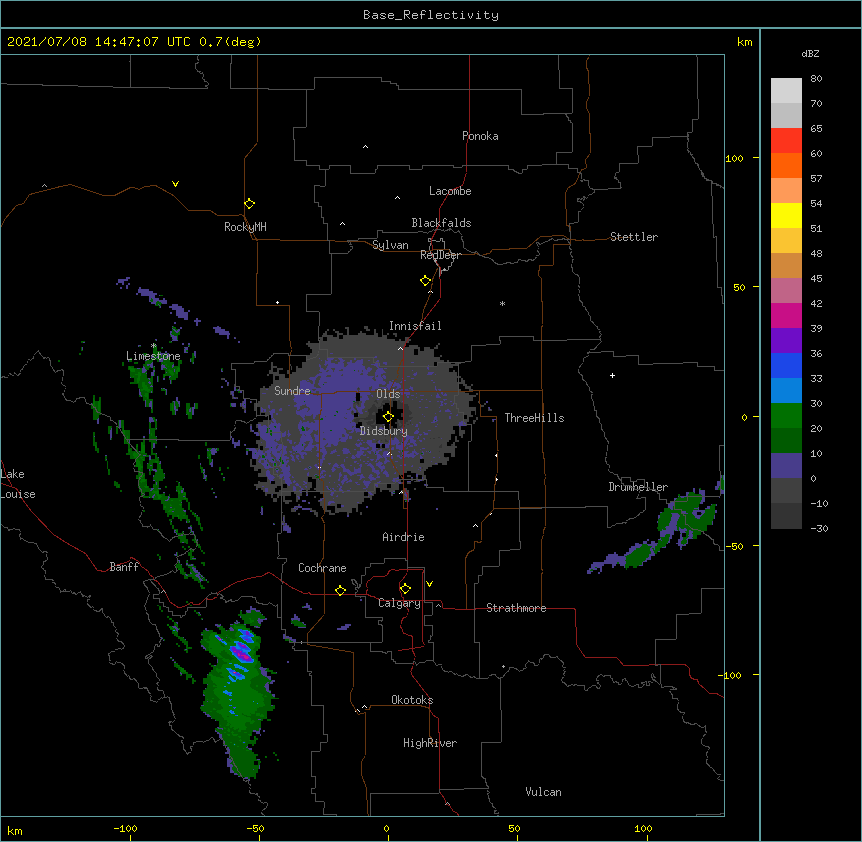Click the Base_Reflectivity title
862x842 pixels.
coord(431,15)
